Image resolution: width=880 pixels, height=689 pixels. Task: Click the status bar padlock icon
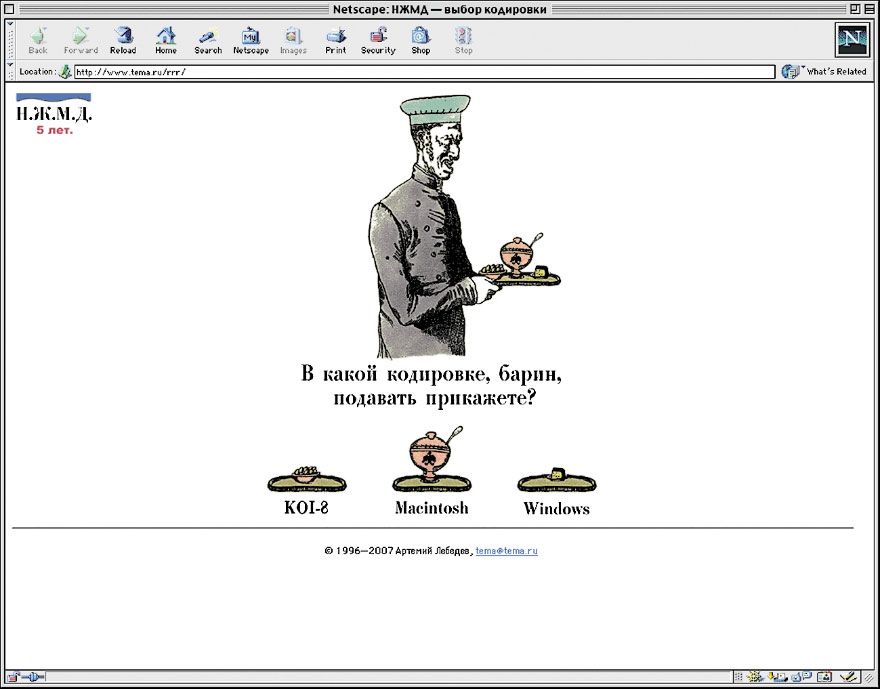pyautogui.click(x=12, y=677)
